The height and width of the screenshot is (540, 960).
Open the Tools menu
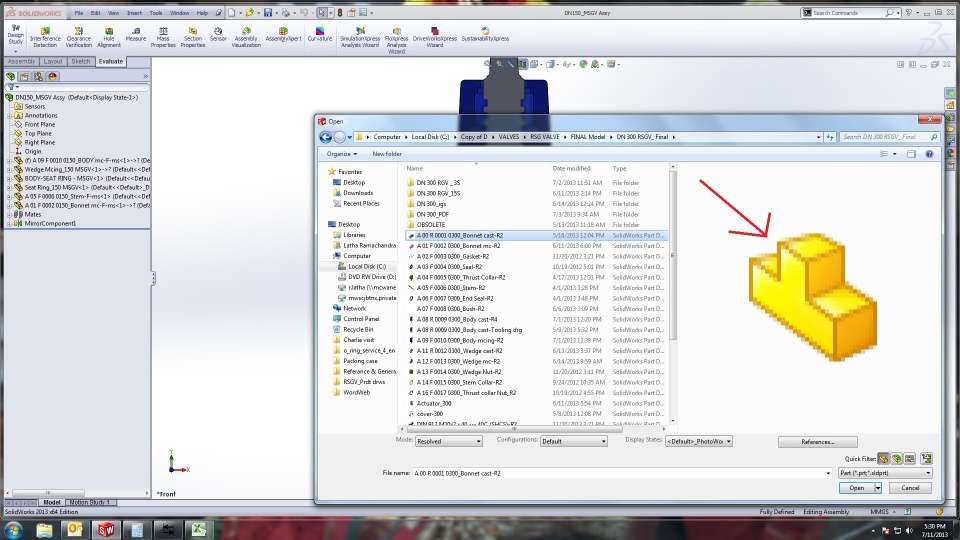coord(156,13)
